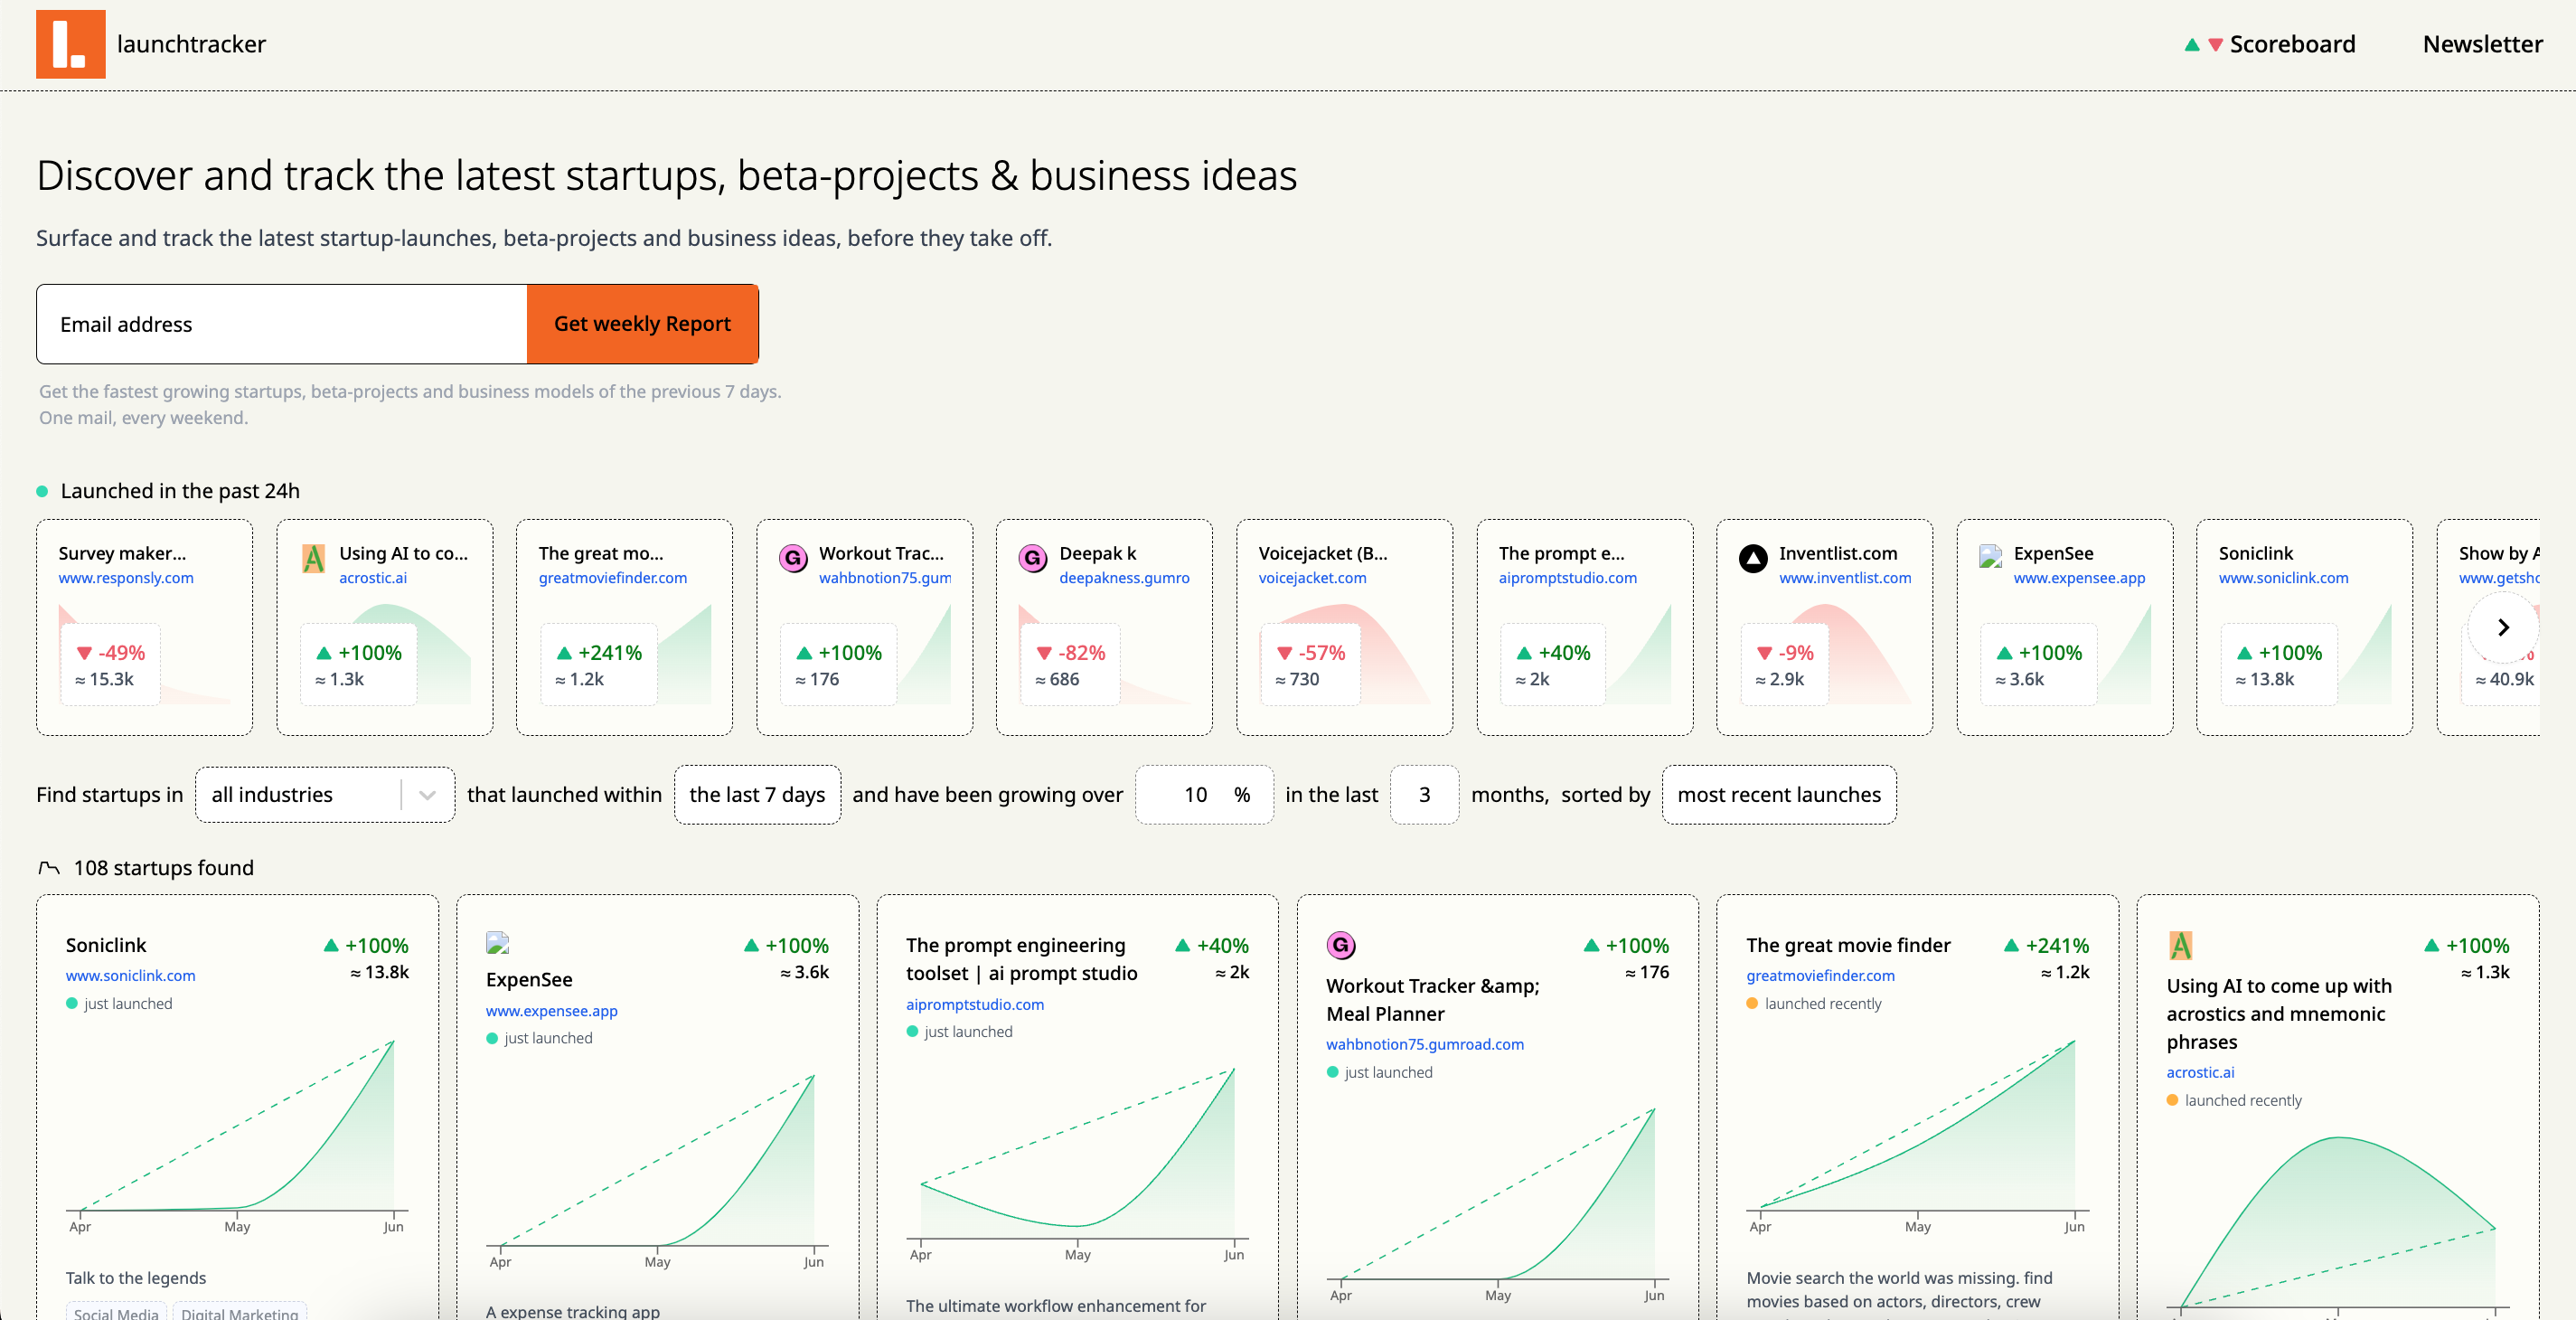This screenshot has width=2576, height=1320.
Task: Click the 'A' icon on the acrostics result card
Action: 2180,945
